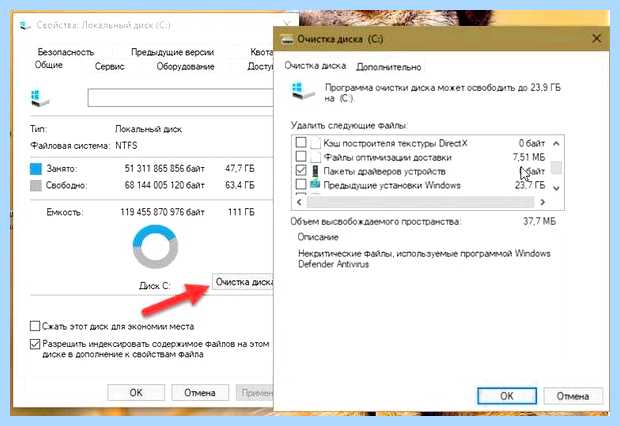Click the disk usage donut chart
The height and width of the screenshot is (426, 620).
point(155,246)
